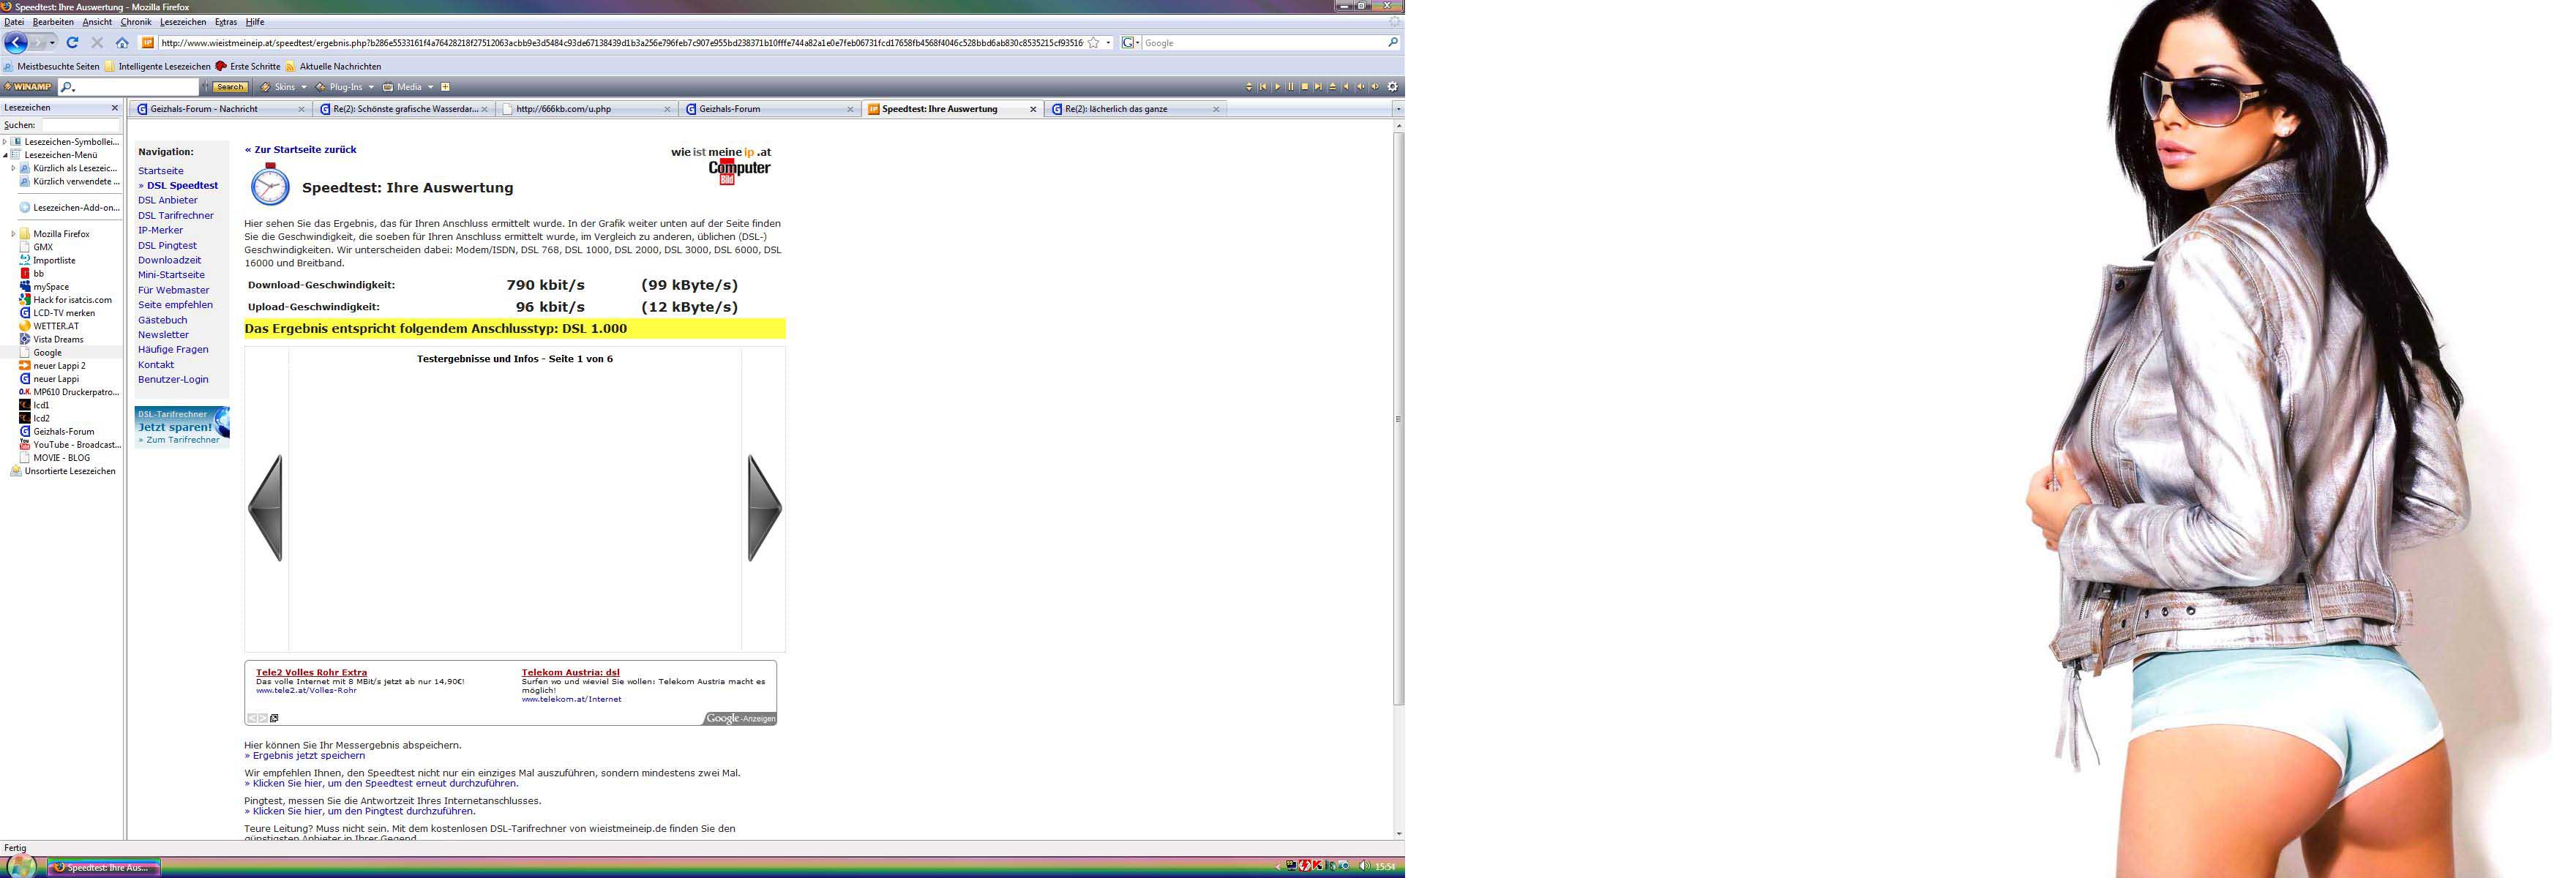Image resolution: width=2576 pixels, height=878 pixels.
Task: Expand the Mozilla Firefox bookmark folder
Action: click(13, 234)
